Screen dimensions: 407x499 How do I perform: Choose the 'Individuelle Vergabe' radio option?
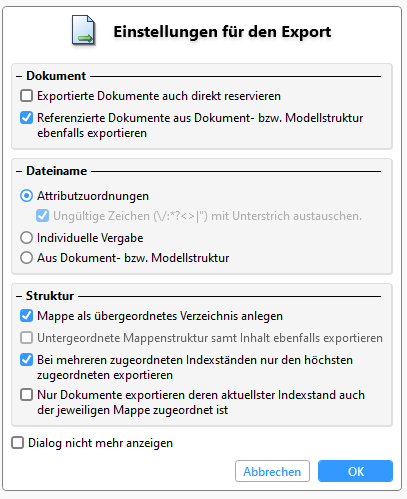pyautogui.click(x=27, y=238)
